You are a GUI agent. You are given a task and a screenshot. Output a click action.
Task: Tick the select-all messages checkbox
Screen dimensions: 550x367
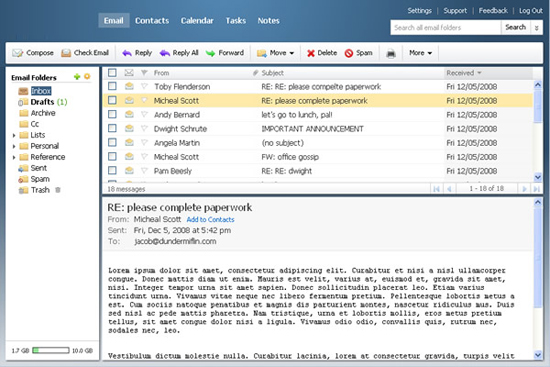click(x=112, y=73)
